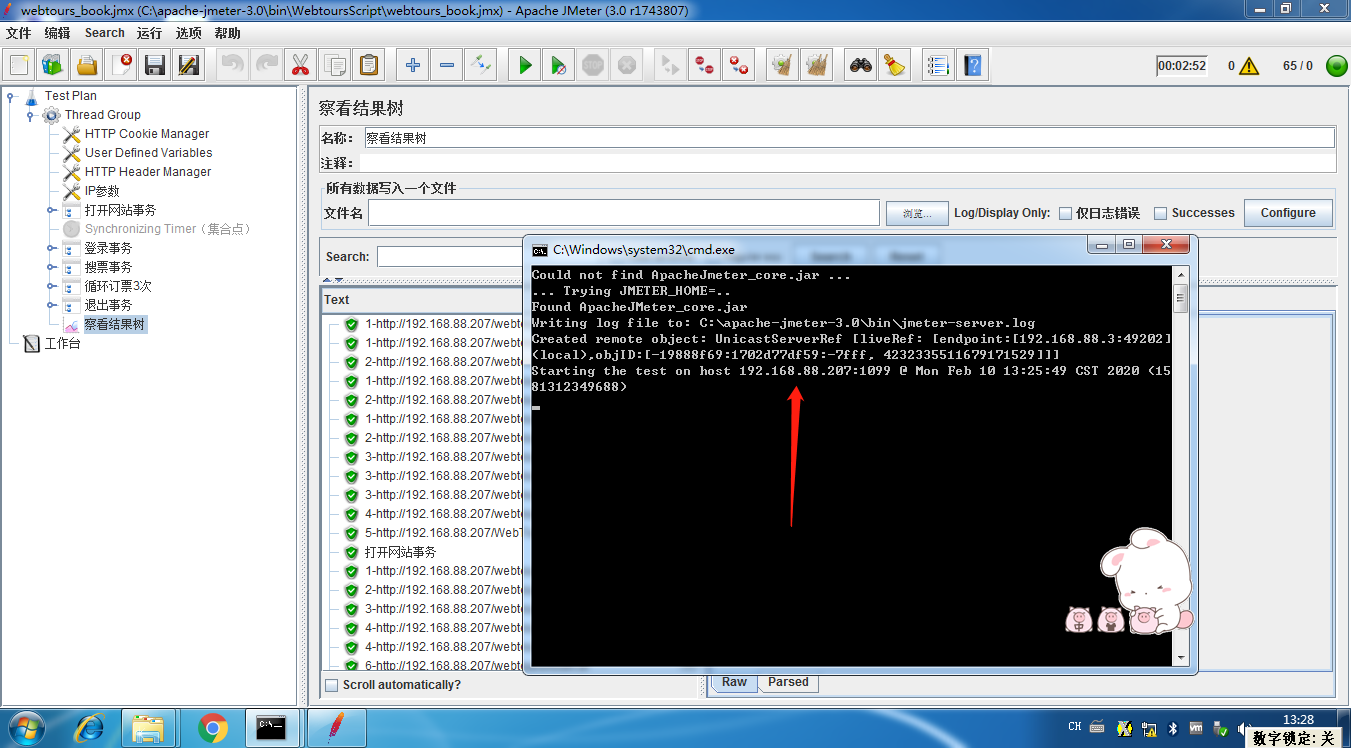Save the test plan with the floppy icon
Screen dimensions: 1351x748
click(155, 66)
